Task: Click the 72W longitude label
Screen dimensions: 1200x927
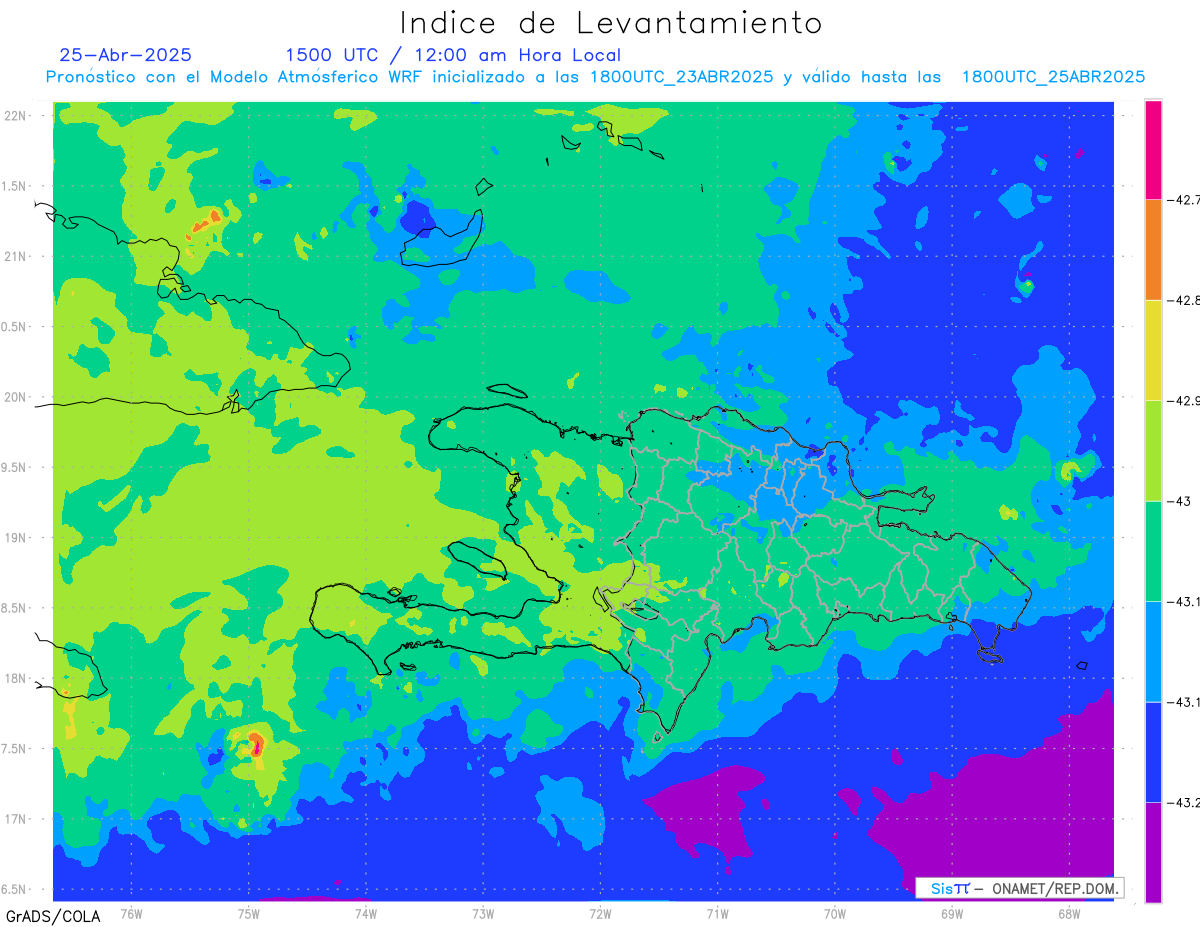Action: coord(600,914)
